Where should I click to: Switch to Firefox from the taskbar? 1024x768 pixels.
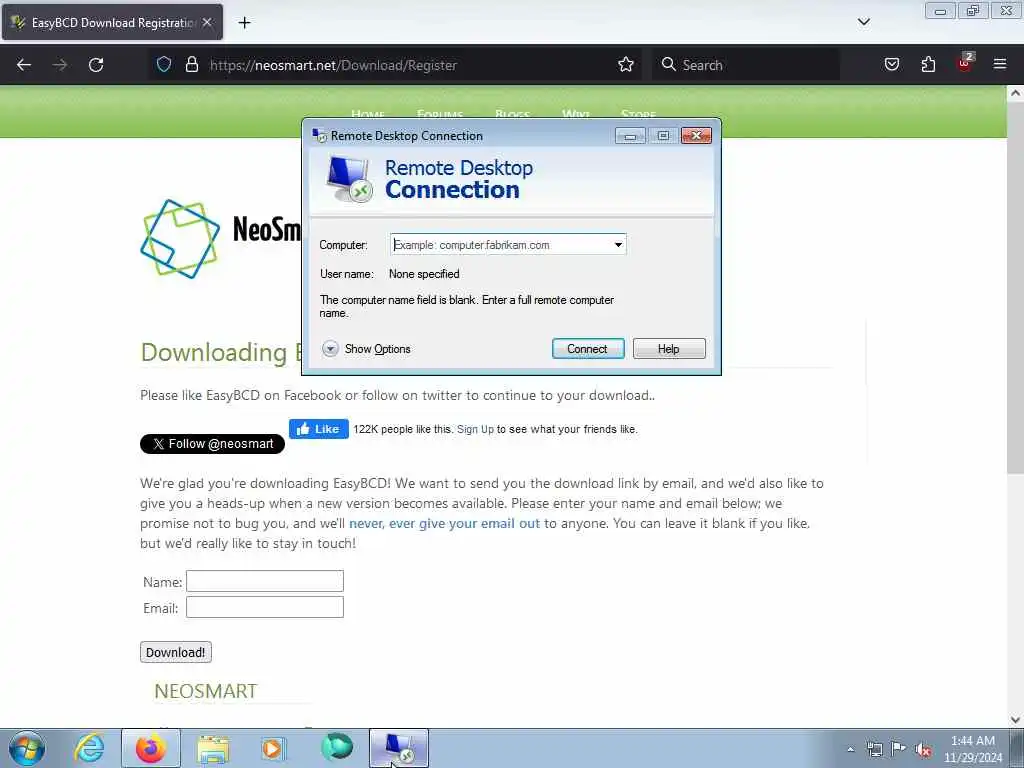pos(151,748)
